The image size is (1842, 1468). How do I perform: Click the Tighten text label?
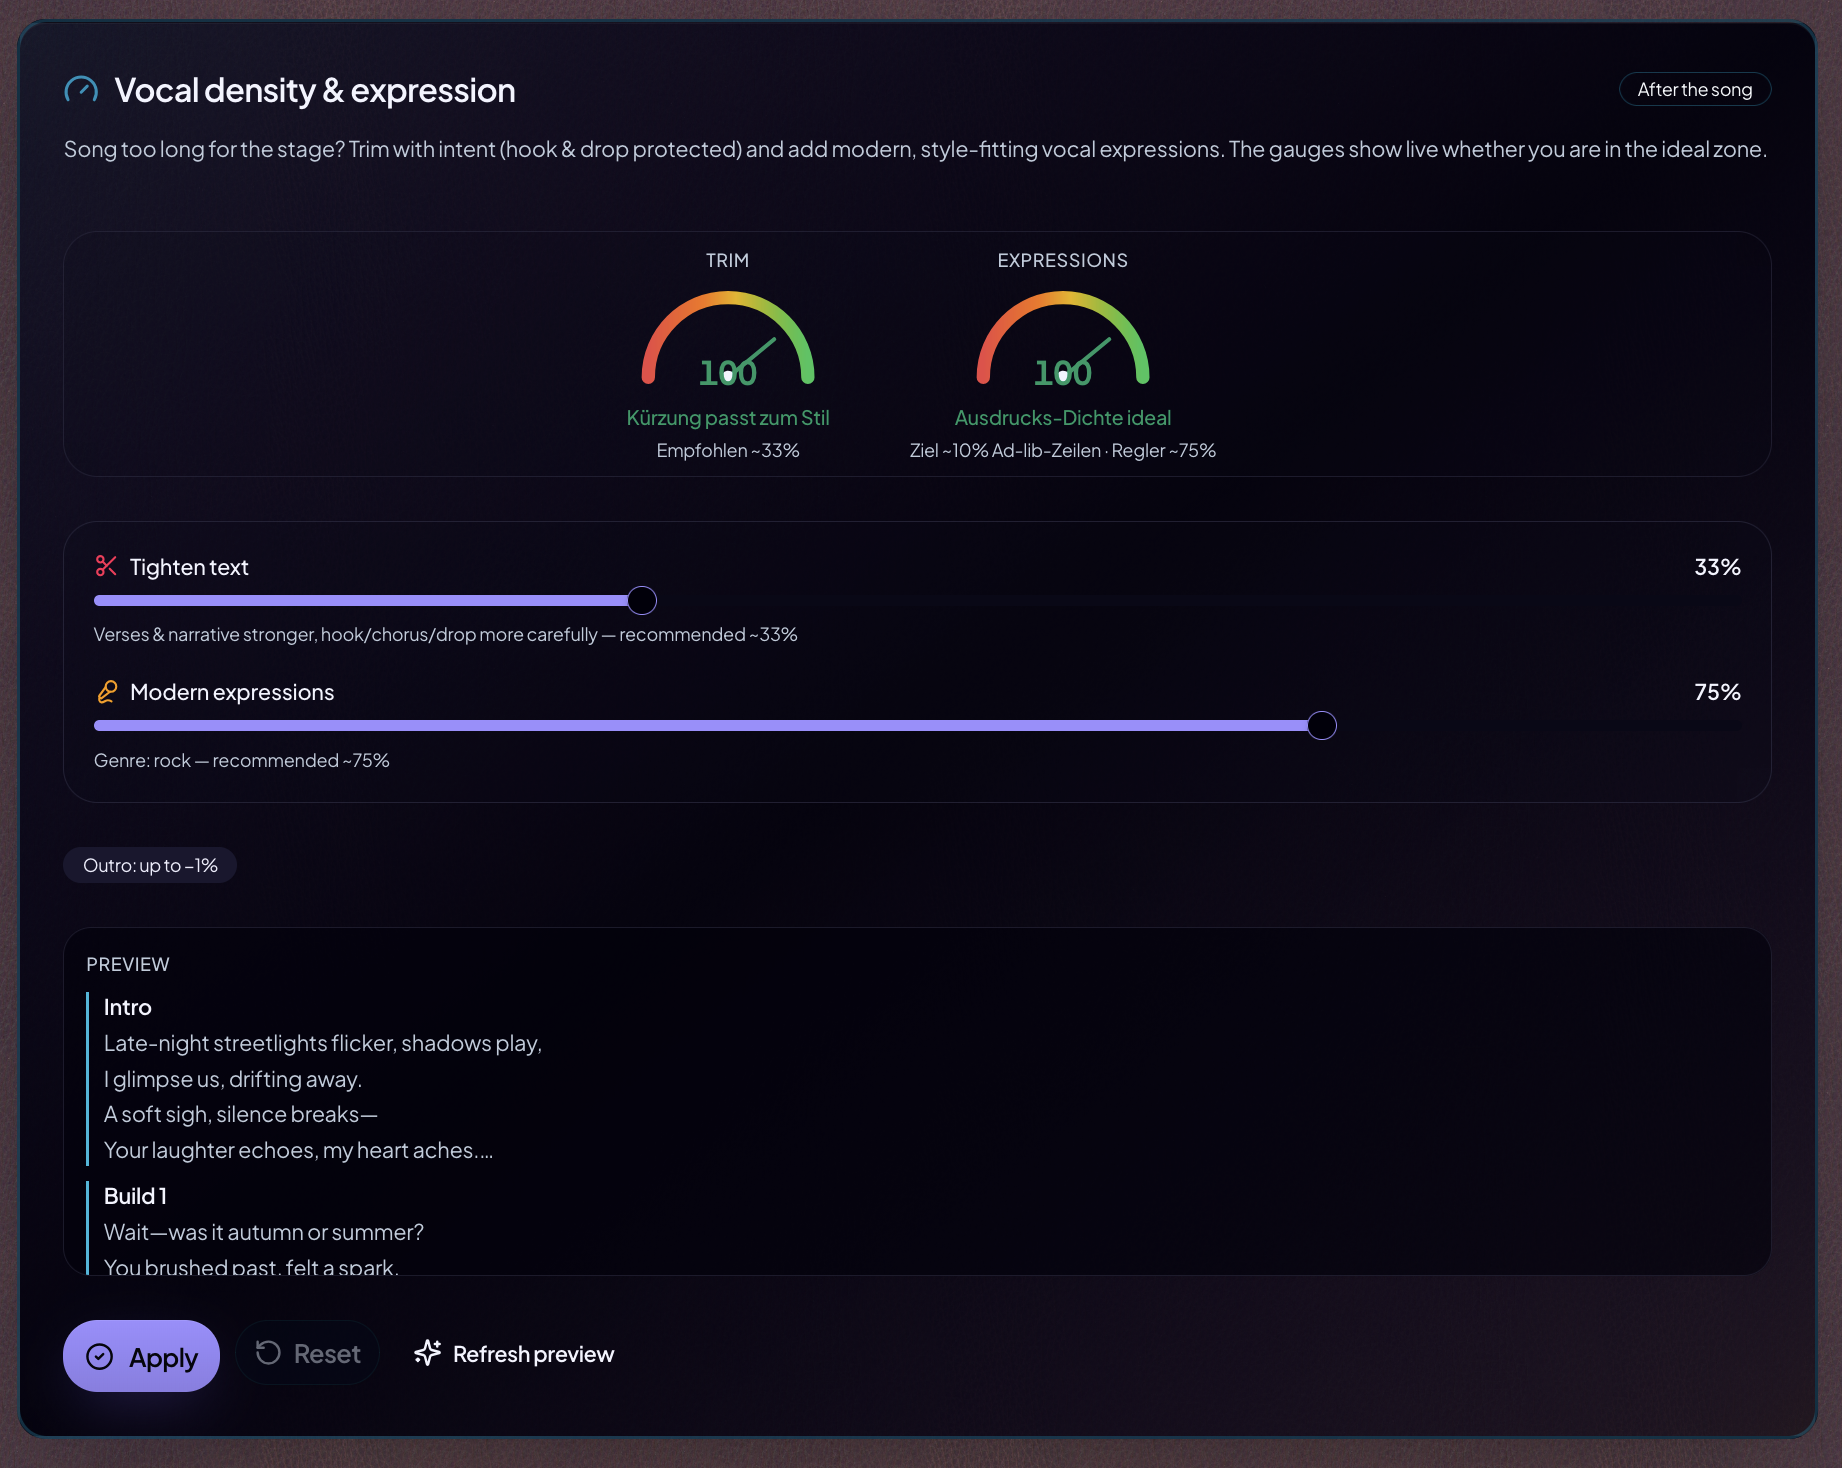coord(189,567)
